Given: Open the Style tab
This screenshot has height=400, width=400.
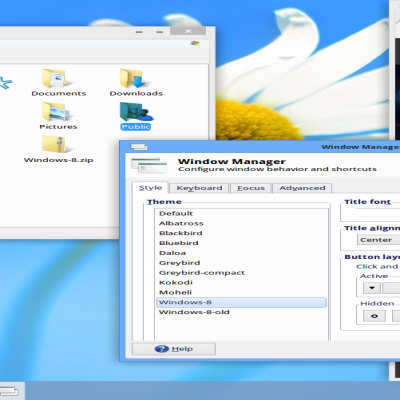Looking at the screenshot, I should (150, 188).
